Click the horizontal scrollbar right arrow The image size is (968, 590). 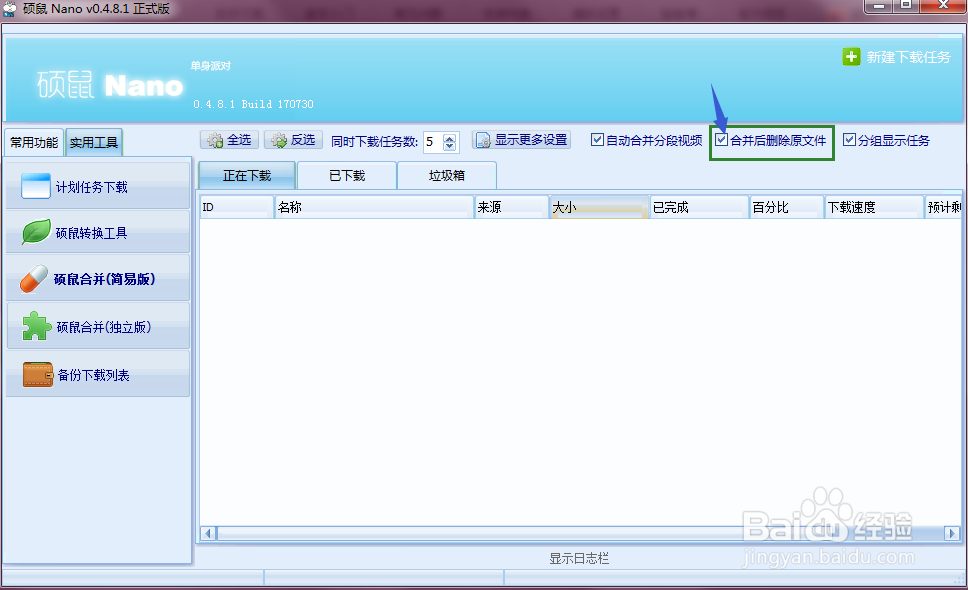952,533
